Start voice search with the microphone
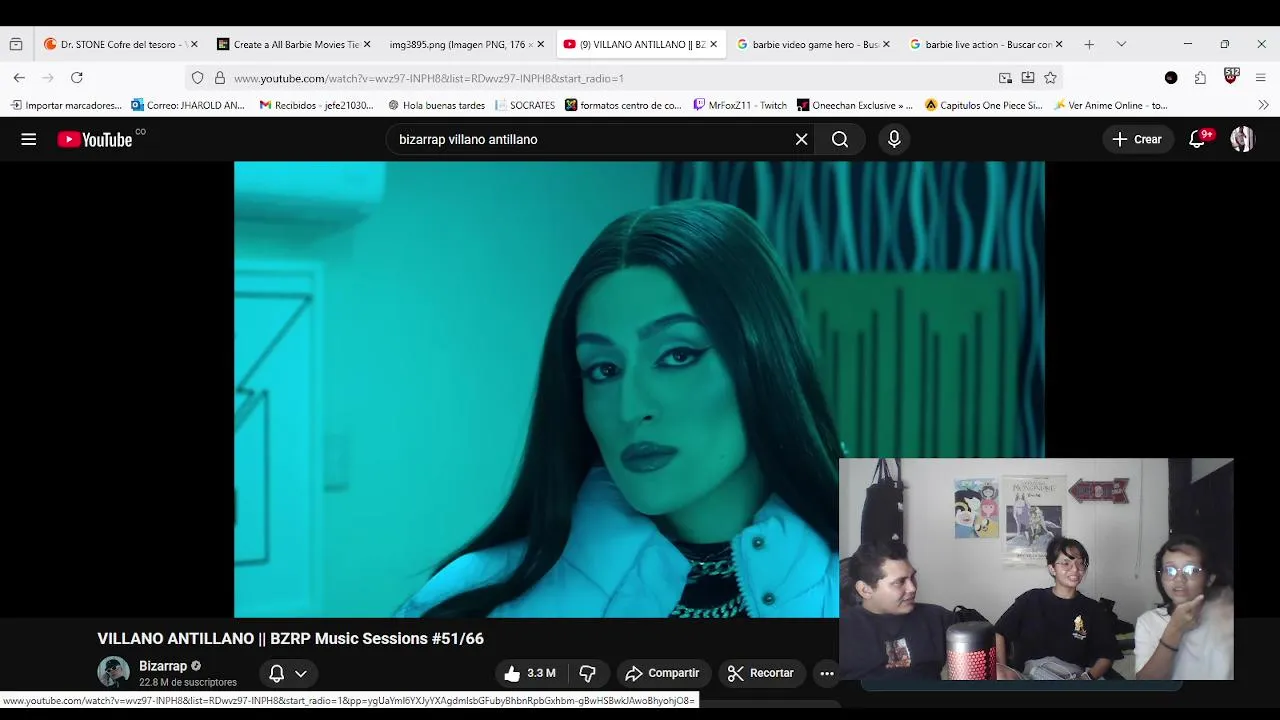This screenshot has width=1280, height=720. pos(894,140)
